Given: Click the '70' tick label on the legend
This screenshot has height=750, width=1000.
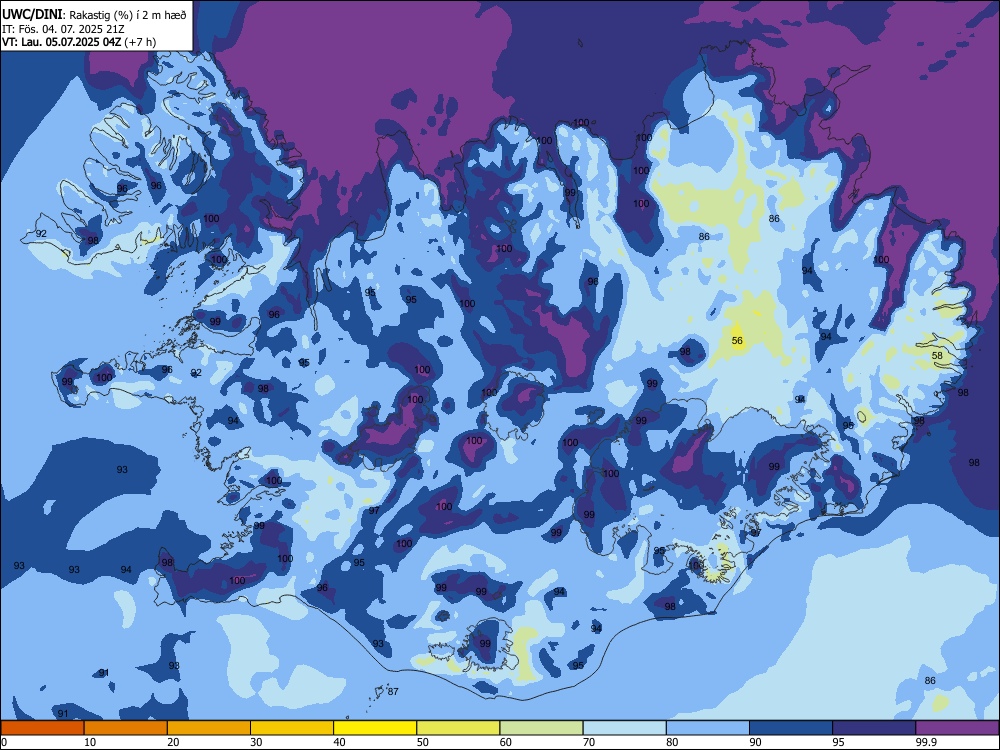Looking at the screenshot, I should 589,742.
